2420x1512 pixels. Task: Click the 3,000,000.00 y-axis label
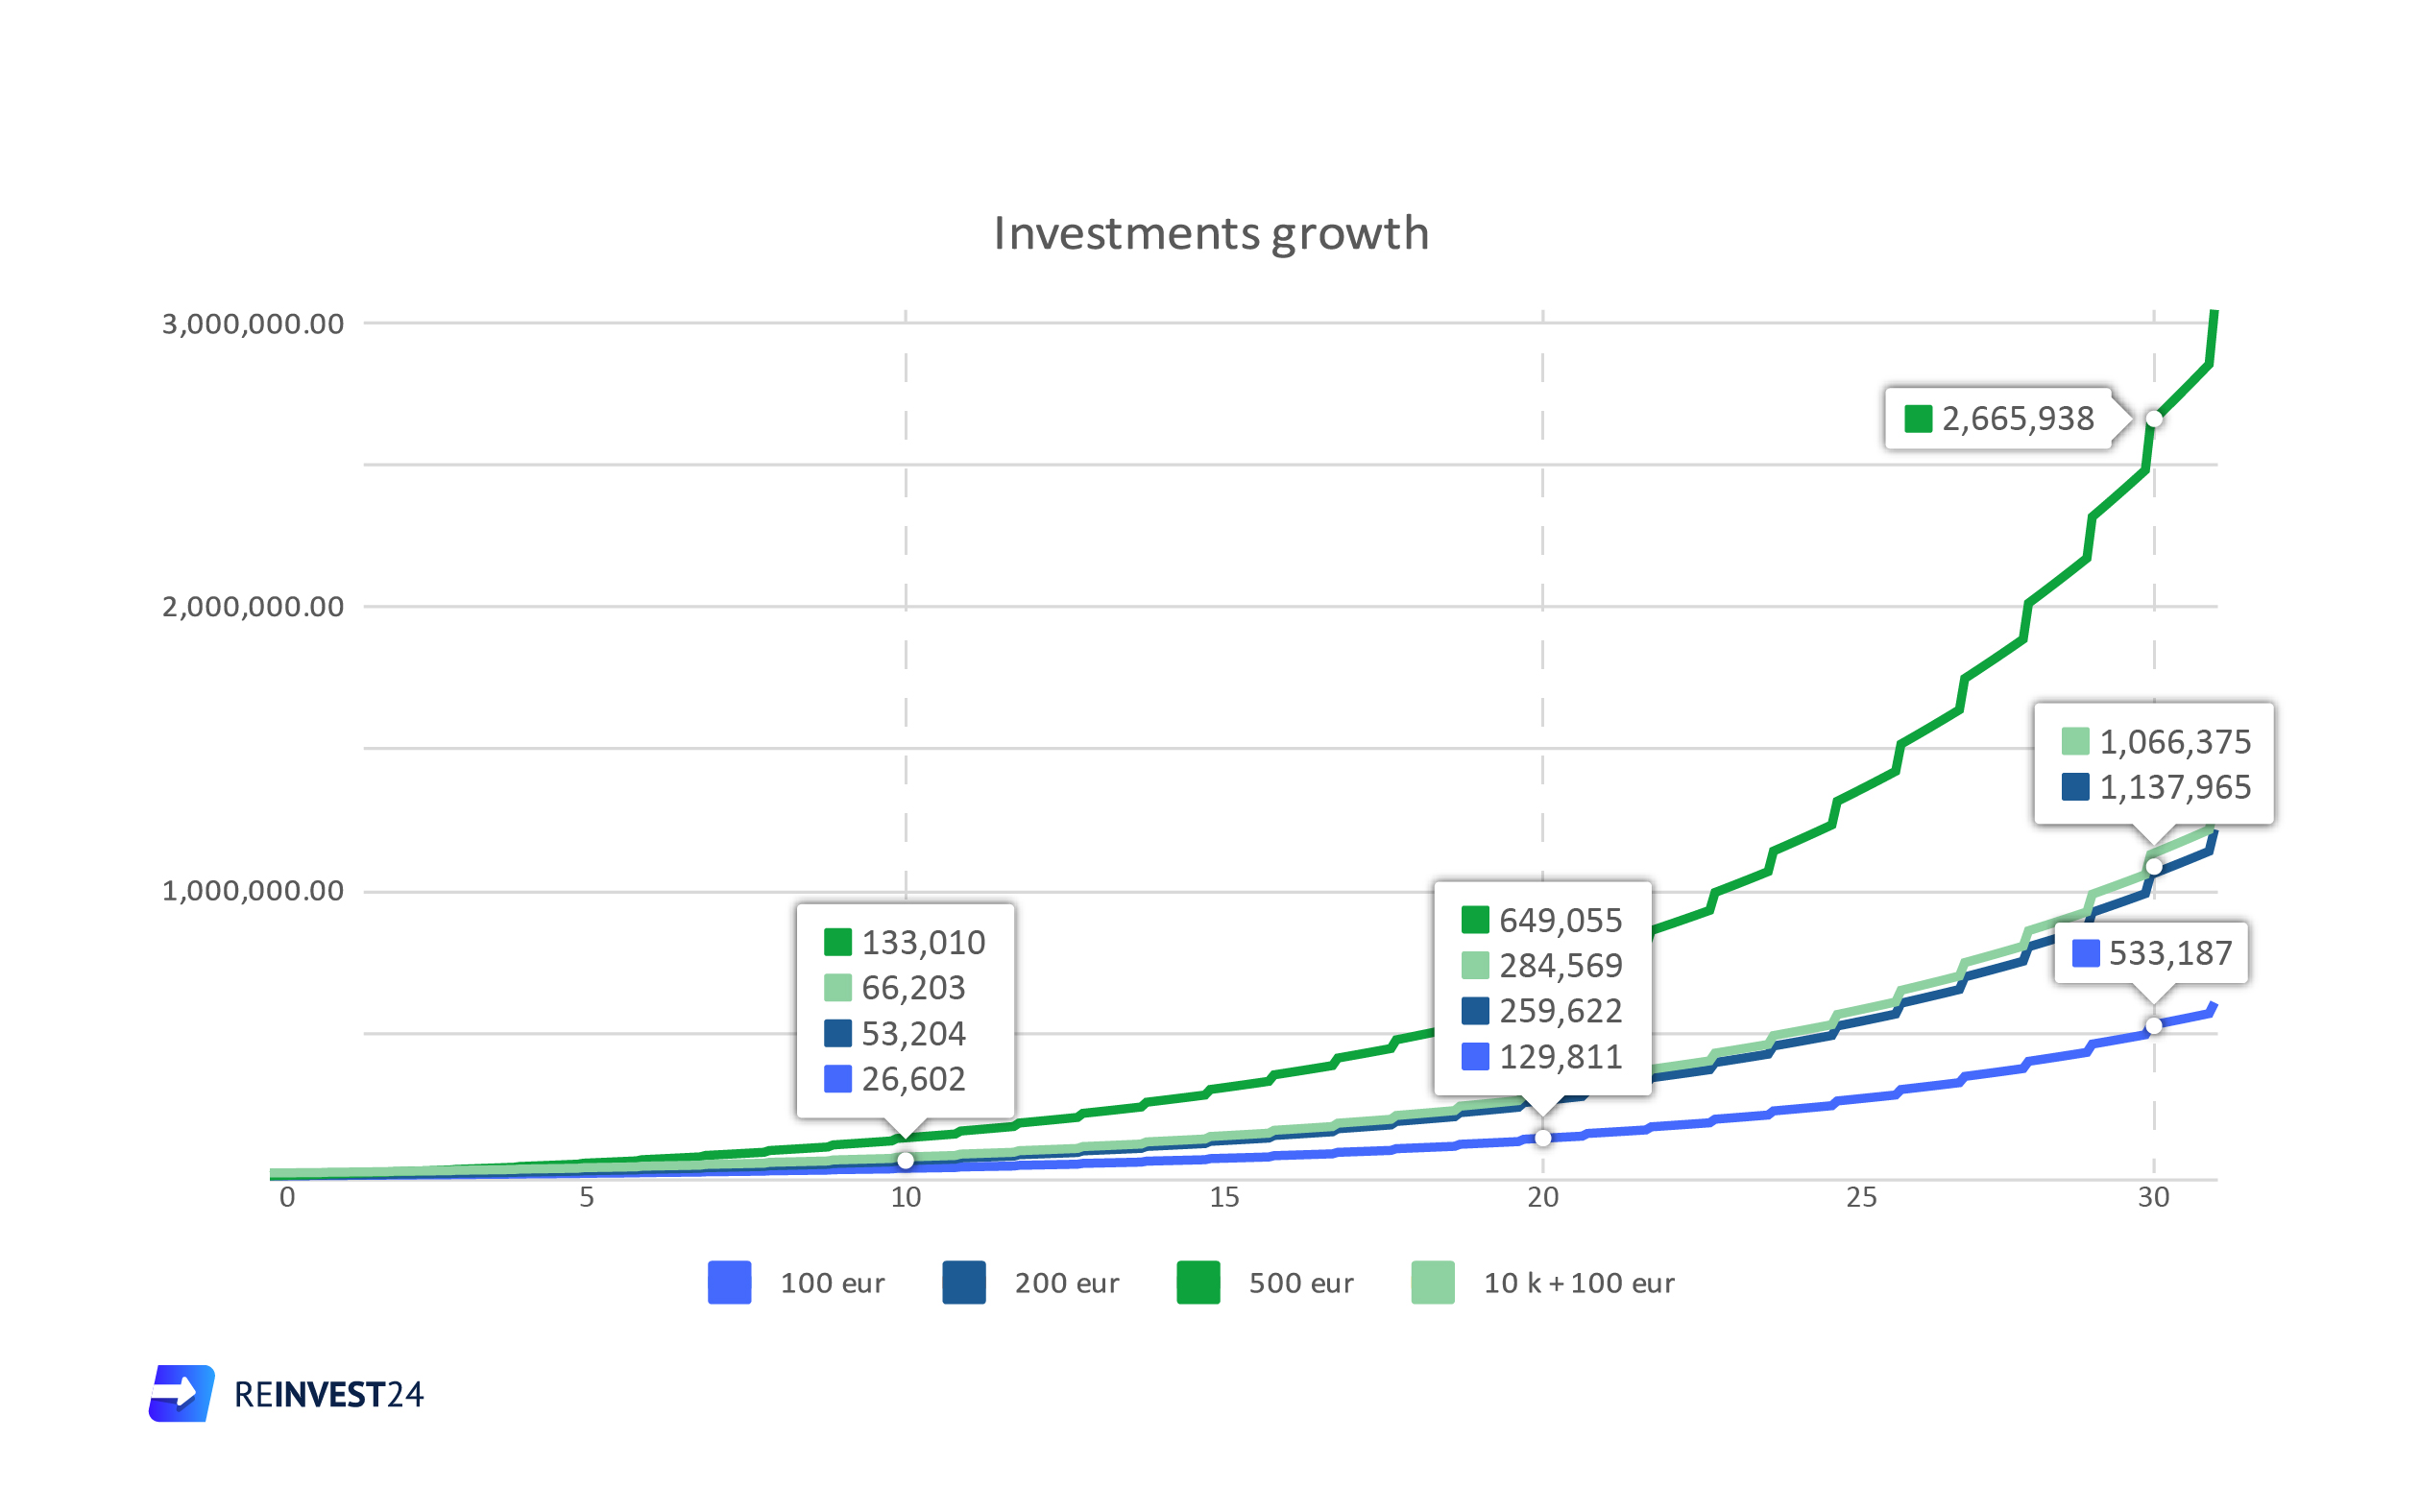click(x=253, y=324)
